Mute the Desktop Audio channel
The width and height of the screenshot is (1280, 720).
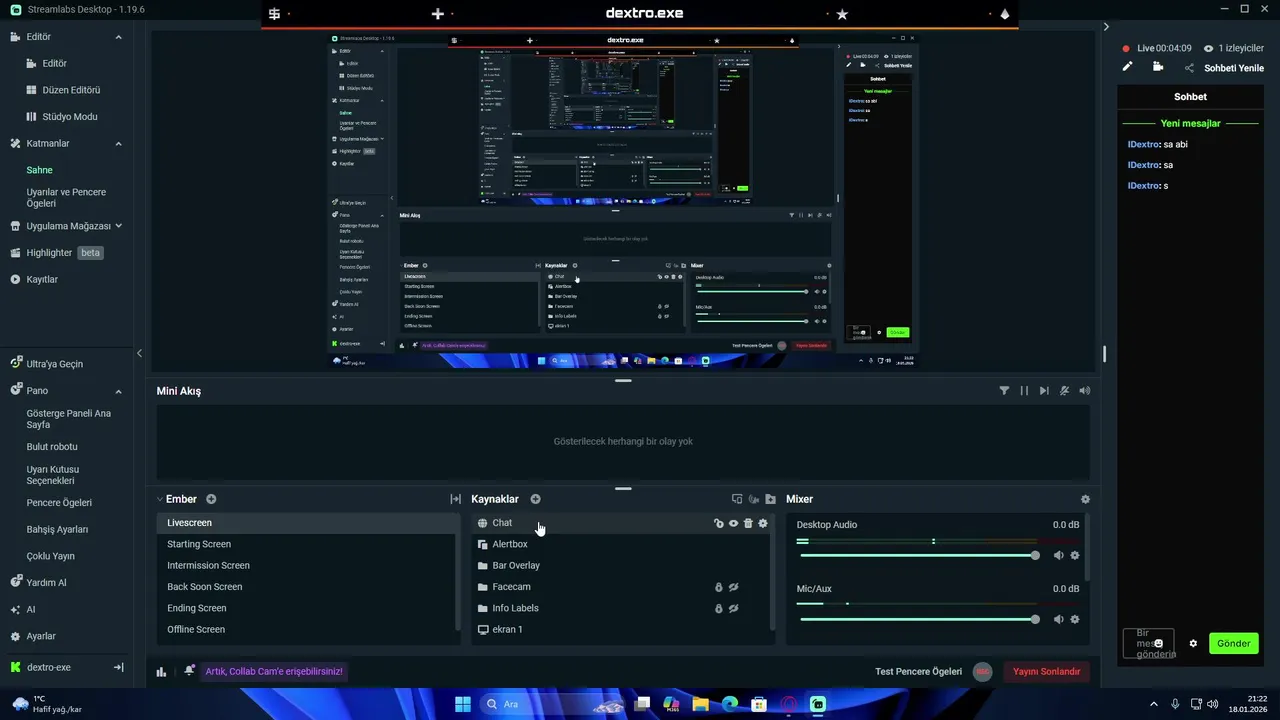click(x=1059, y=555)
